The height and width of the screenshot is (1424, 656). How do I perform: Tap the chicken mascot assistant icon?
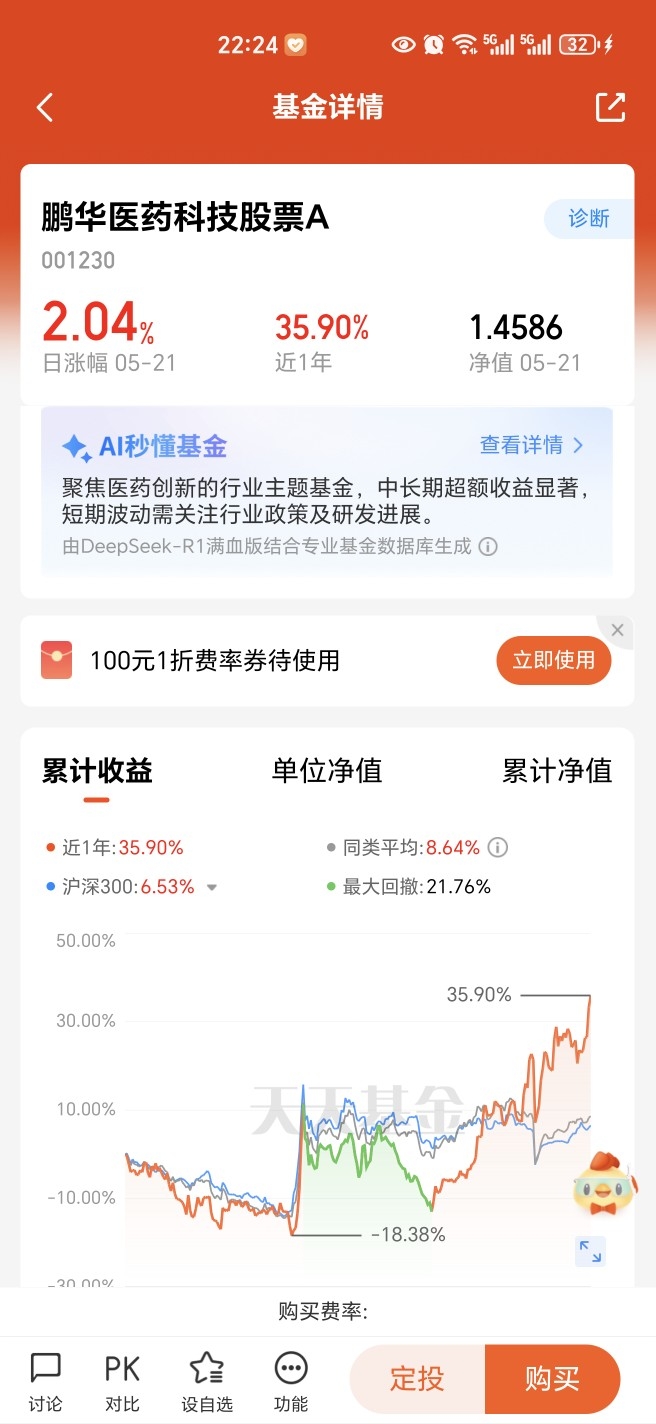[604, 1183]
